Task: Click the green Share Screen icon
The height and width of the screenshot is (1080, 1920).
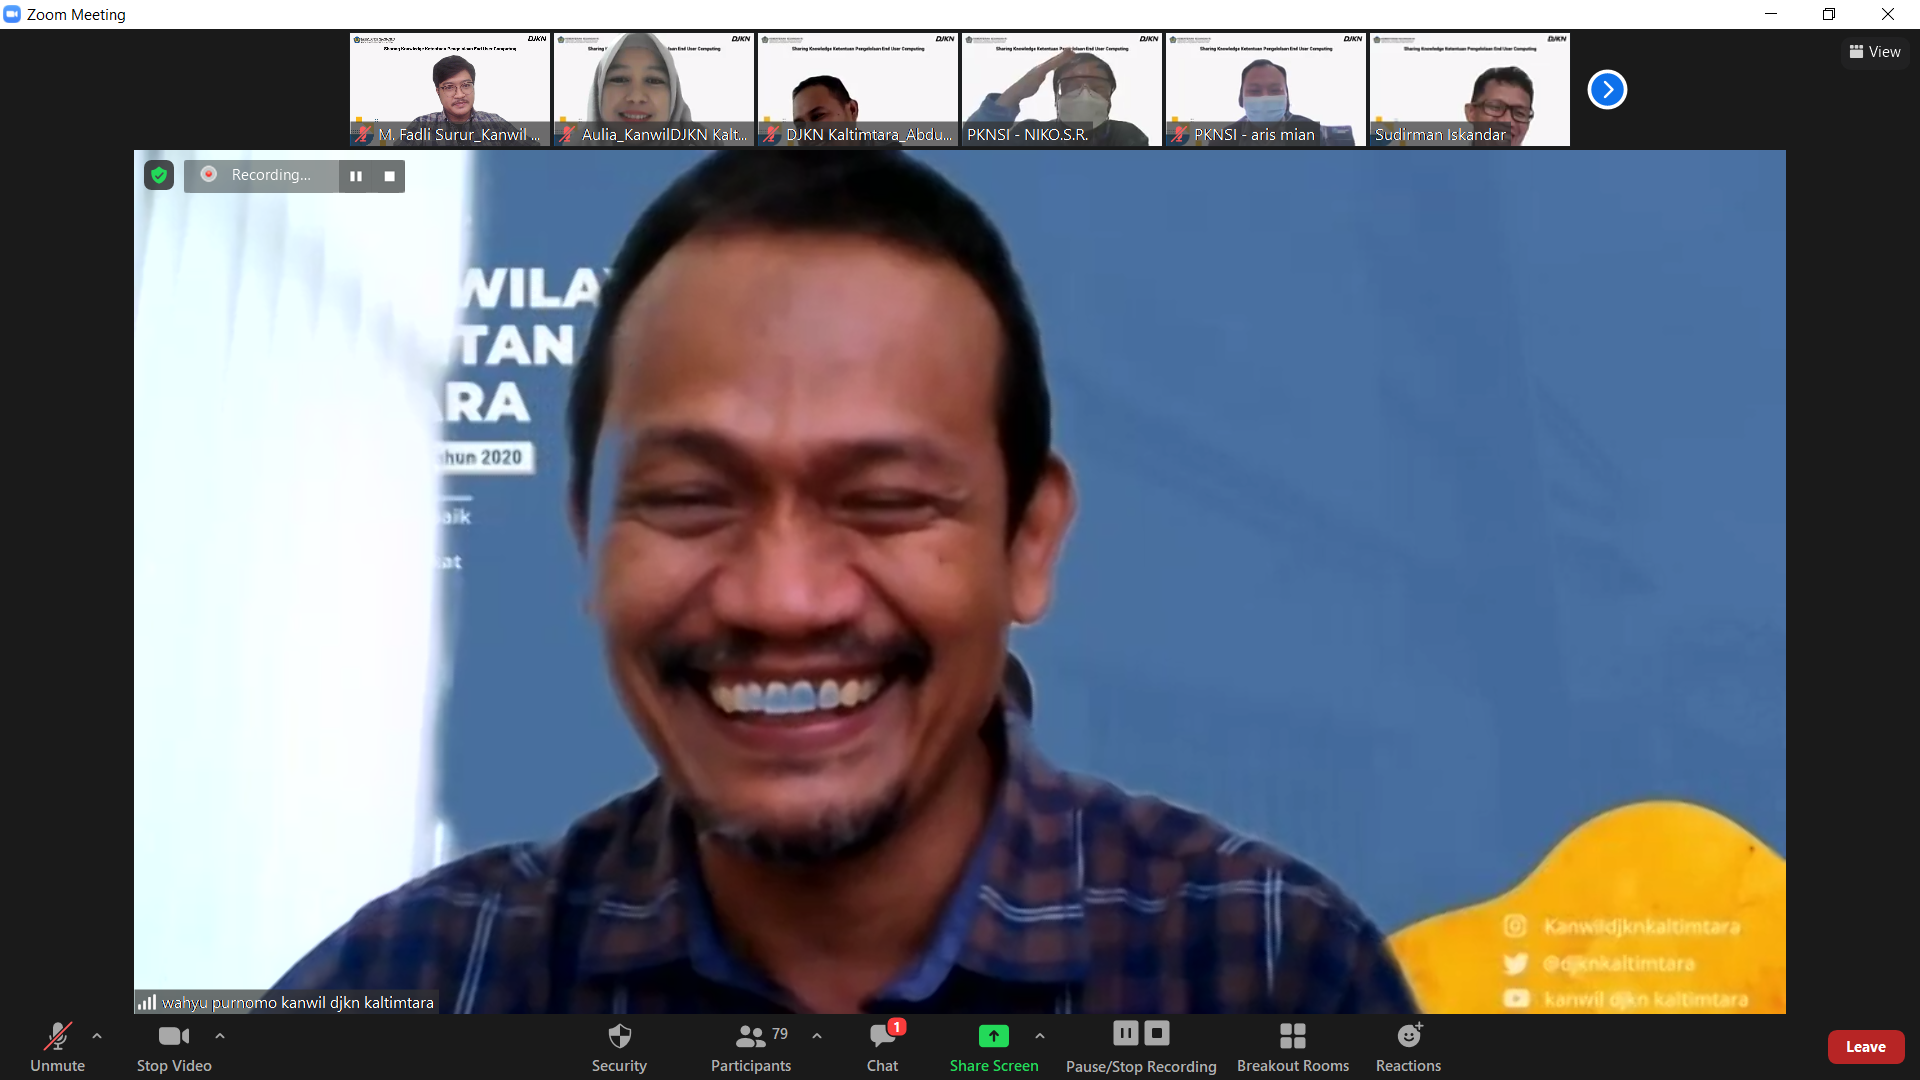Action: click(x=993, y=1036)
